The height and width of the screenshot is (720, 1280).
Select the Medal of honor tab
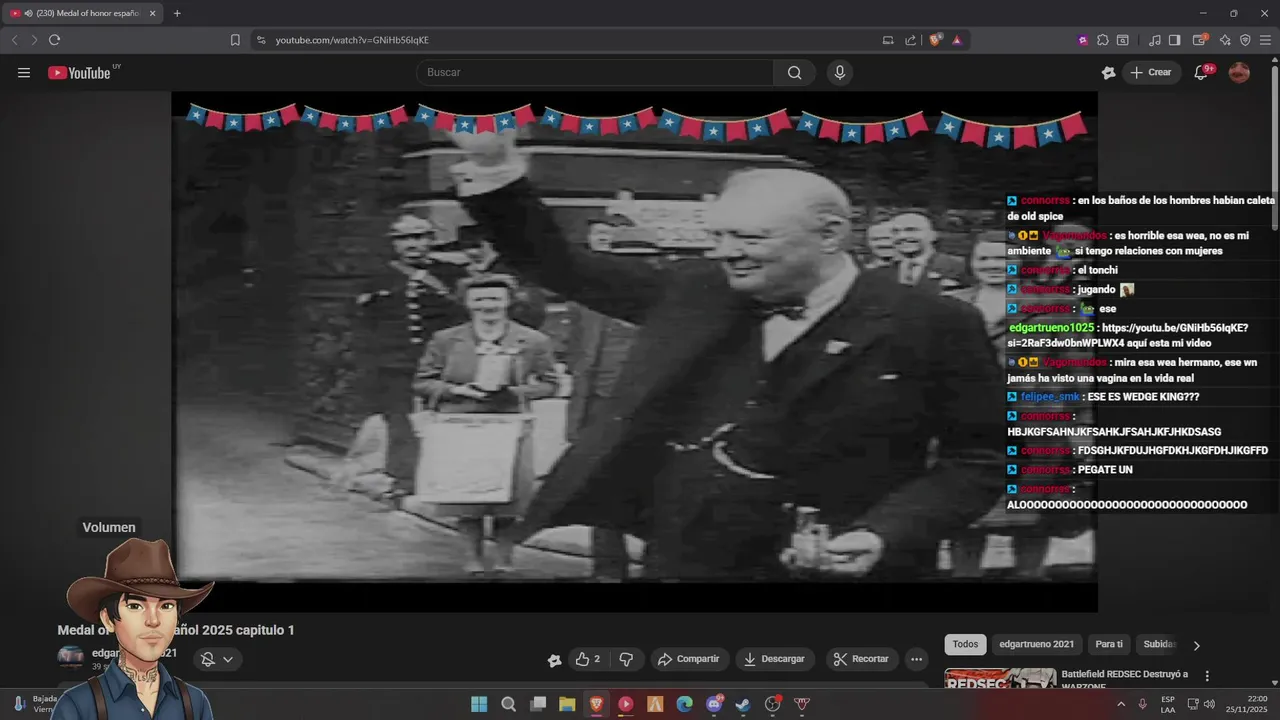82,13
